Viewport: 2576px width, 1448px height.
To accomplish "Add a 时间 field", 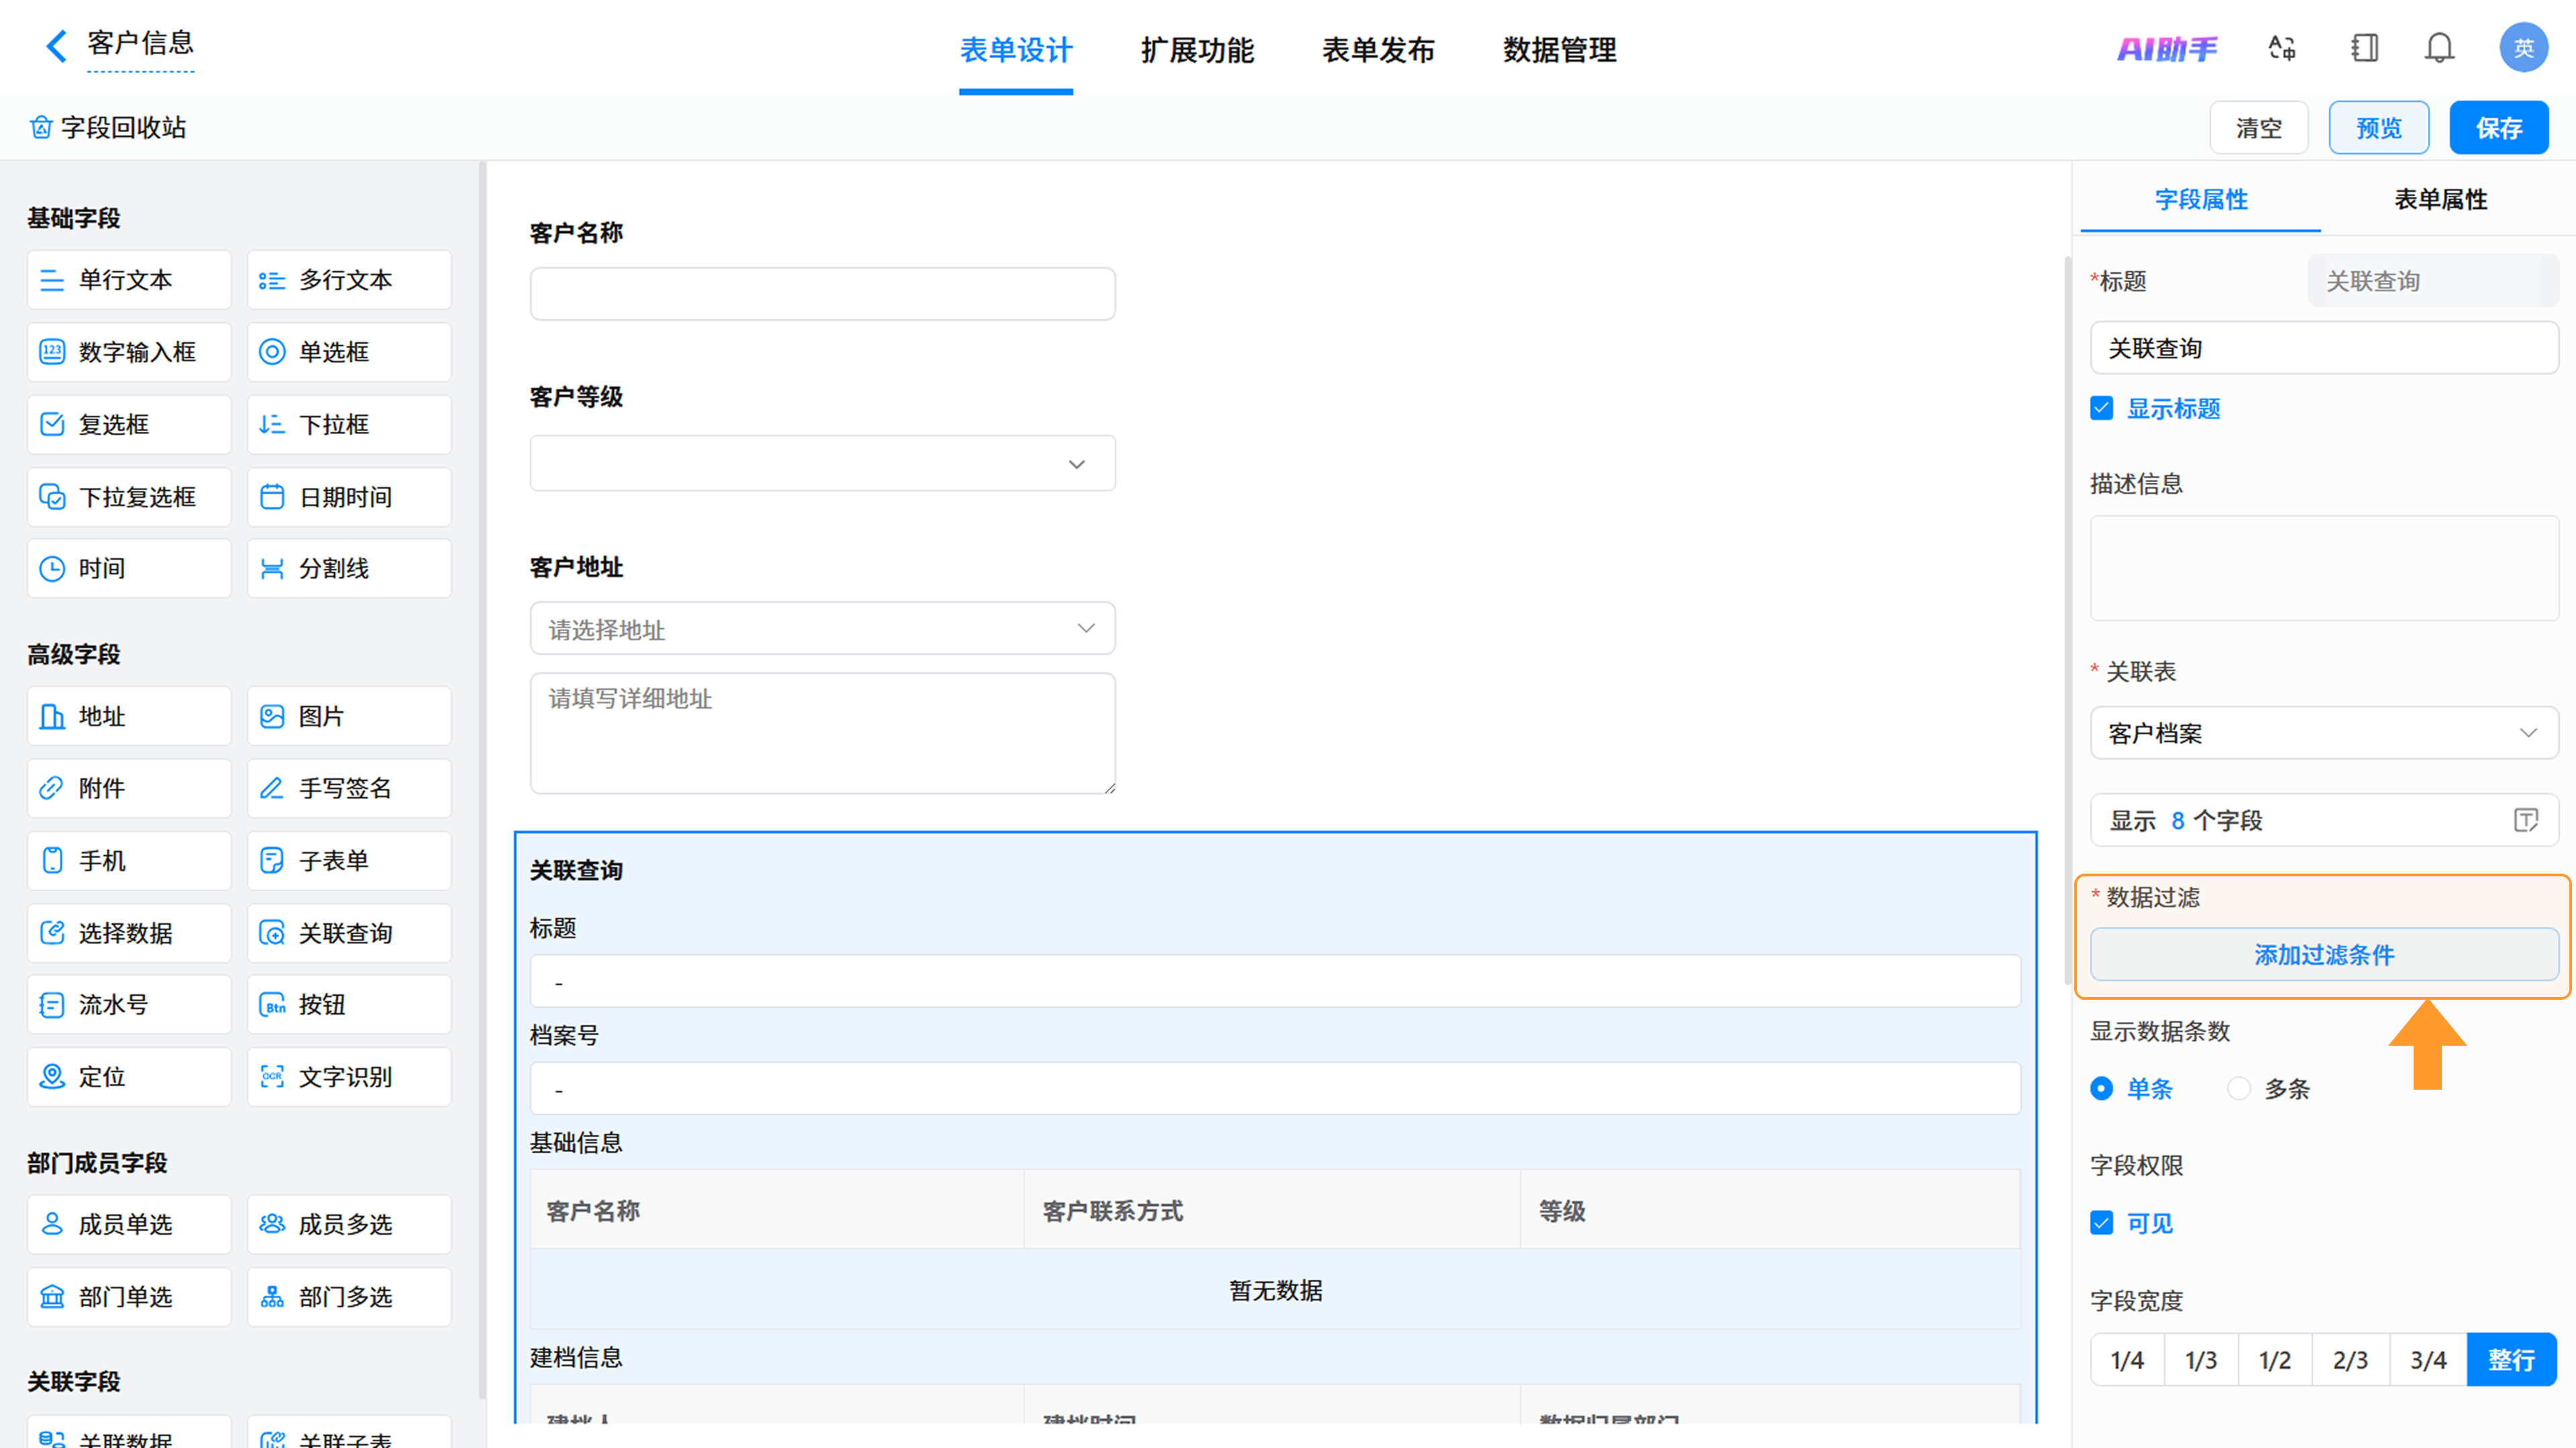I will tap(129, 568).
